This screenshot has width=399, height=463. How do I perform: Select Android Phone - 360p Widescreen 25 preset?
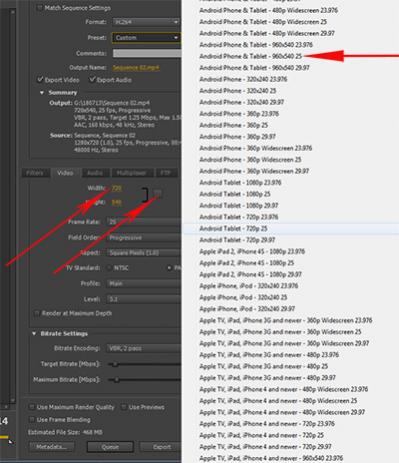[250, 160]
